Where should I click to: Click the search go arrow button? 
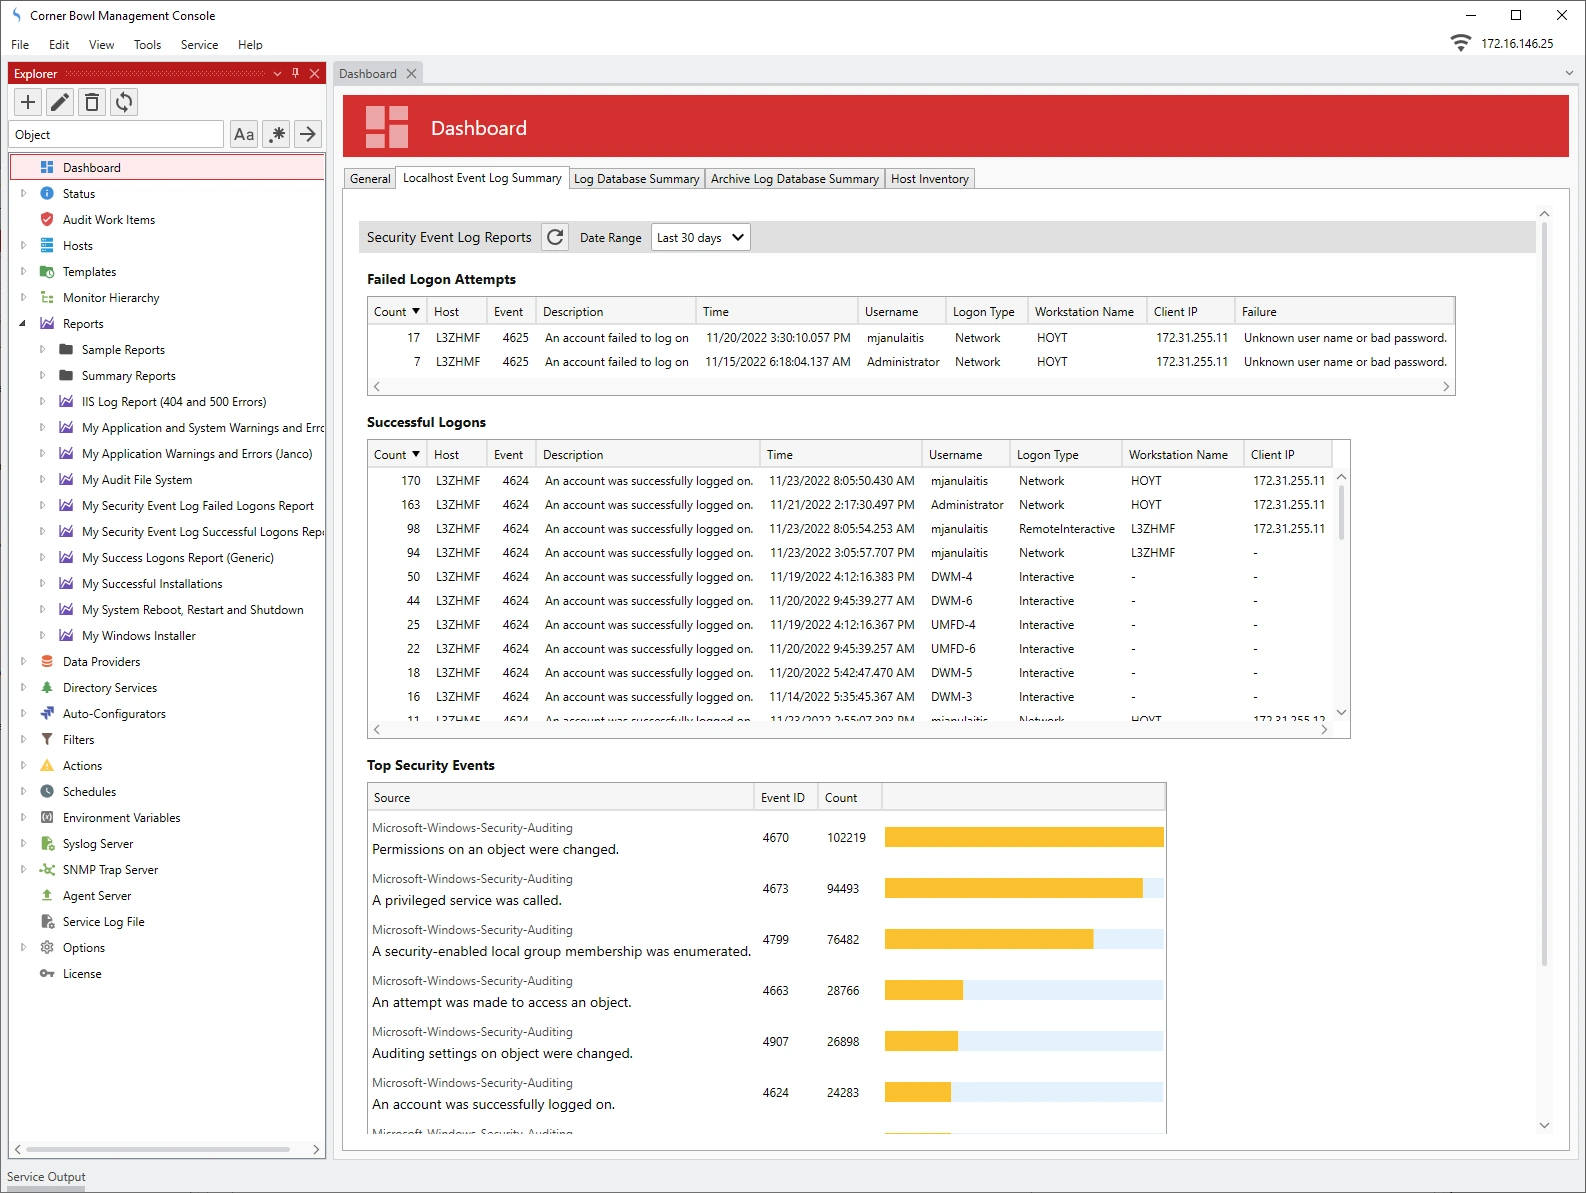[308, 134]
